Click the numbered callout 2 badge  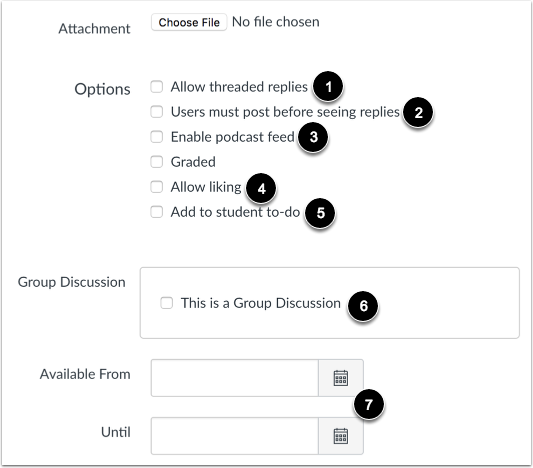click(x=418, y=112)
